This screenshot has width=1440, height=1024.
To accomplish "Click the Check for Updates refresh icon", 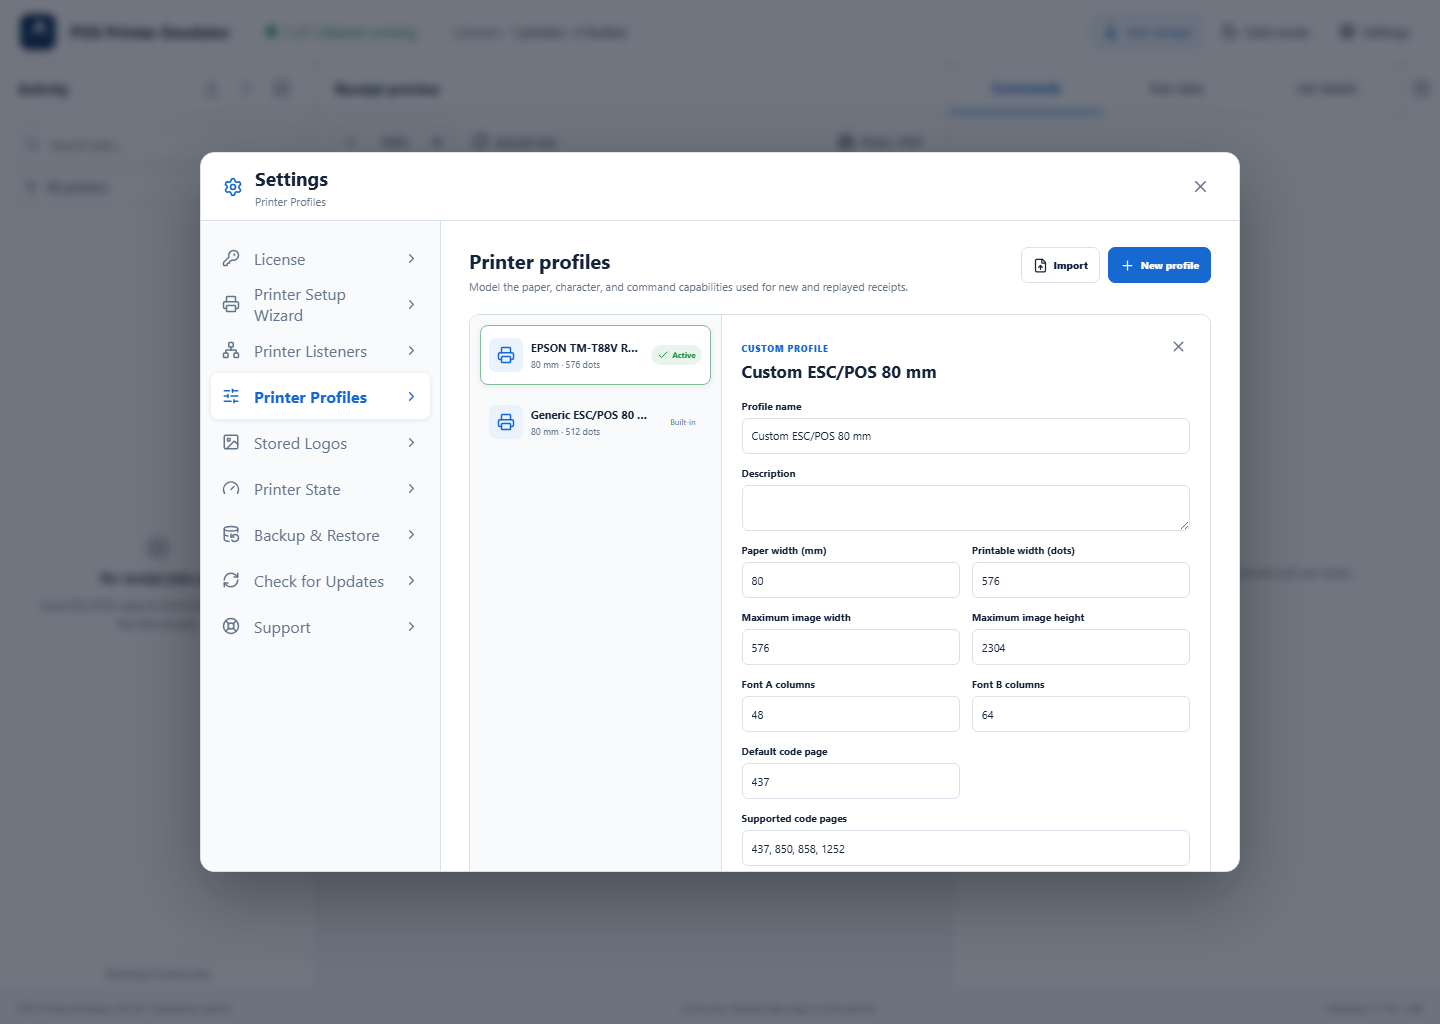I will [x=231, y=580].
